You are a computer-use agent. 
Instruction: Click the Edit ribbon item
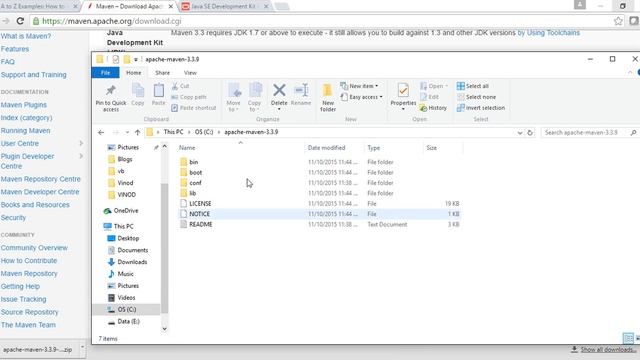429,97
